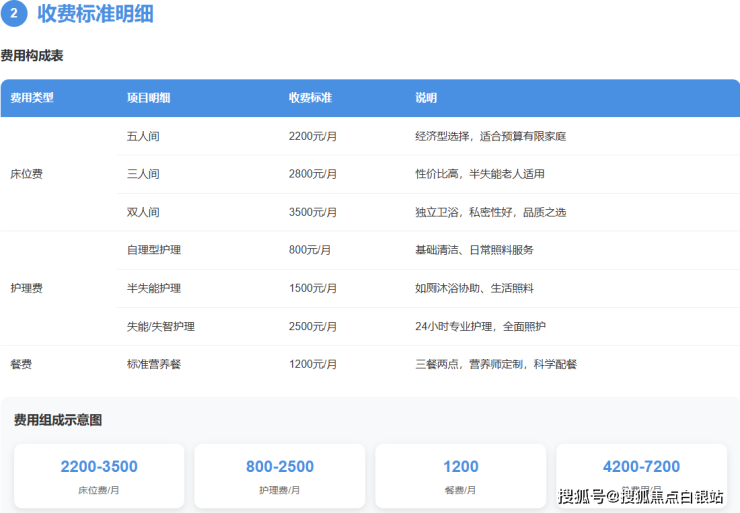Viewport: 740px width, 513px height.
Task: Select the 收费标准明细 section heading
Action: tap(95, 15)
